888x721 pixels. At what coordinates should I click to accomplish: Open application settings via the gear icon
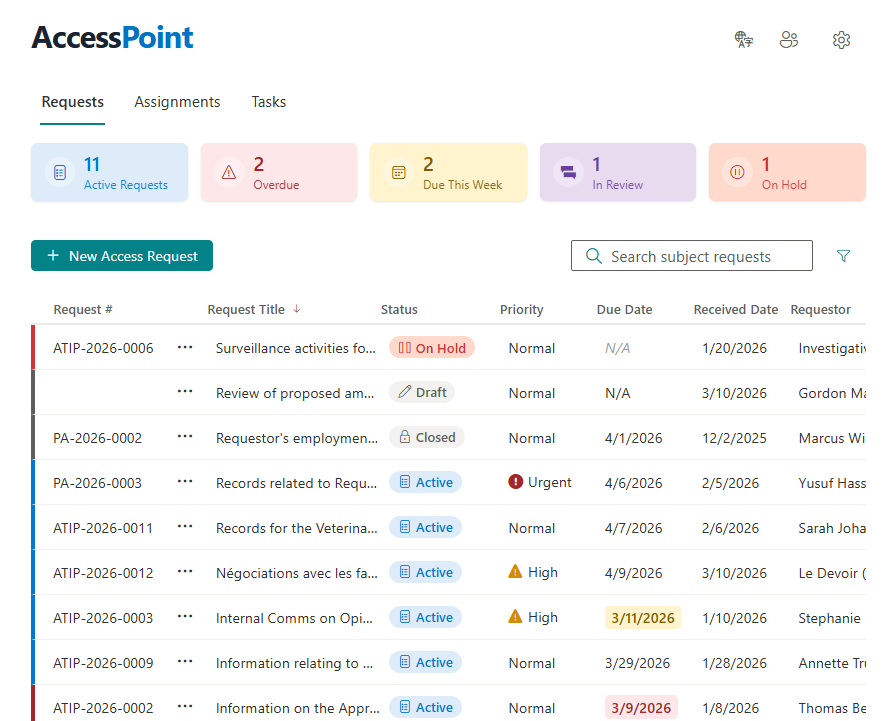pos(841,39)
